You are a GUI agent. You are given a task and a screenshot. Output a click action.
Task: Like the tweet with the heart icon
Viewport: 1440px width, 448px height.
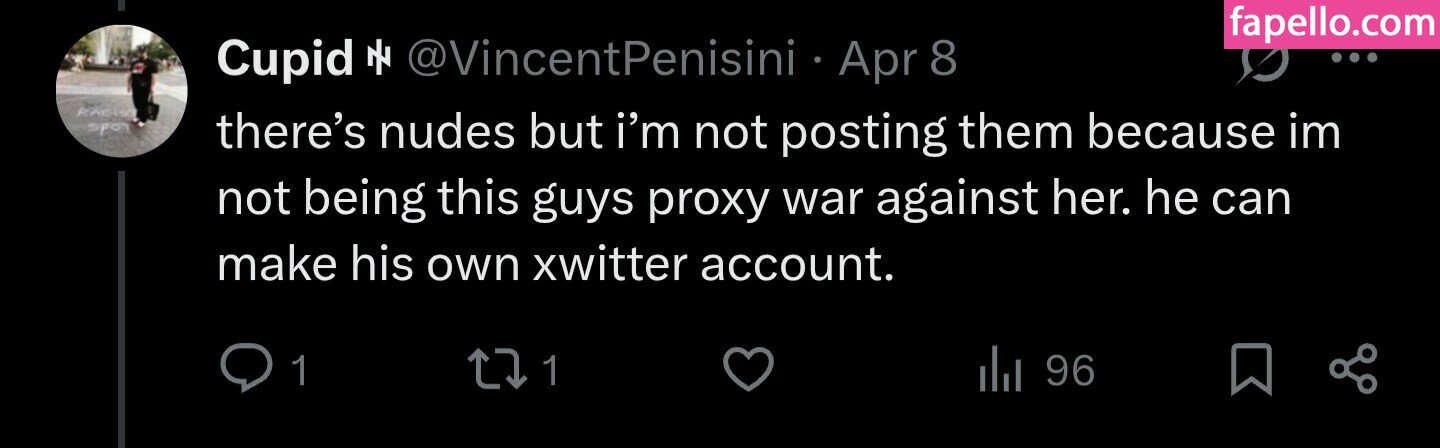pyautogui.click(x=747, y=372)
